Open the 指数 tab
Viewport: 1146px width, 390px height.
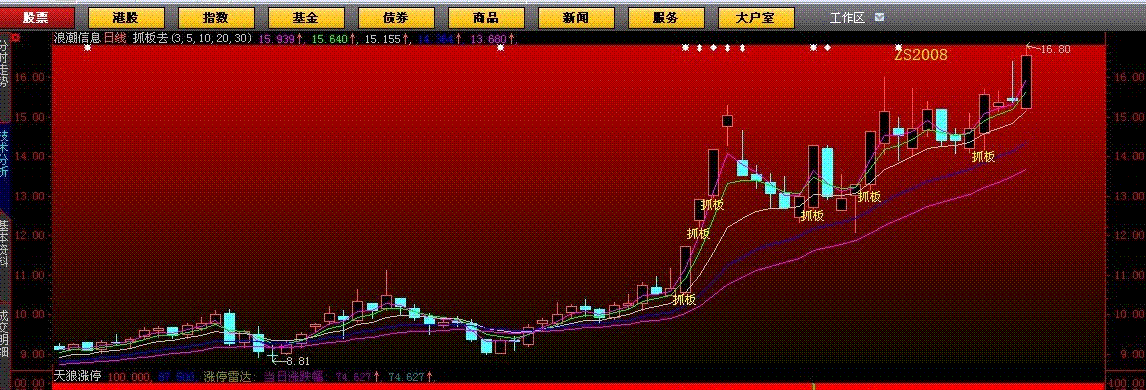[x=216, y=18]
